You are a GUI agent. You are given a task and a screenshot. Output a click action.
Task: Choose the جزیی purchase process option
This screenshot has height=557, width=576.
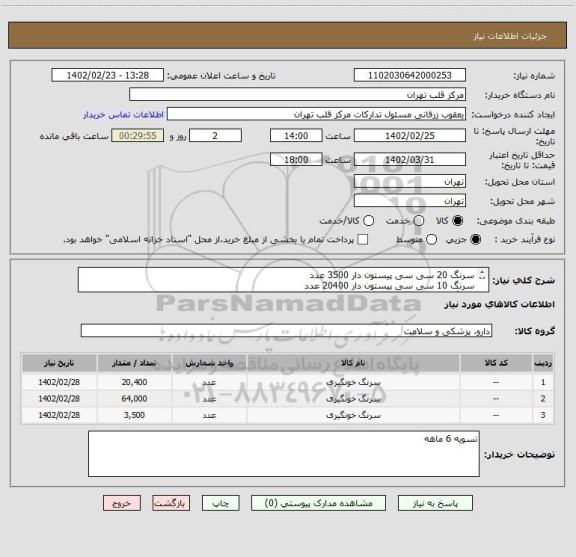[475, 240]
